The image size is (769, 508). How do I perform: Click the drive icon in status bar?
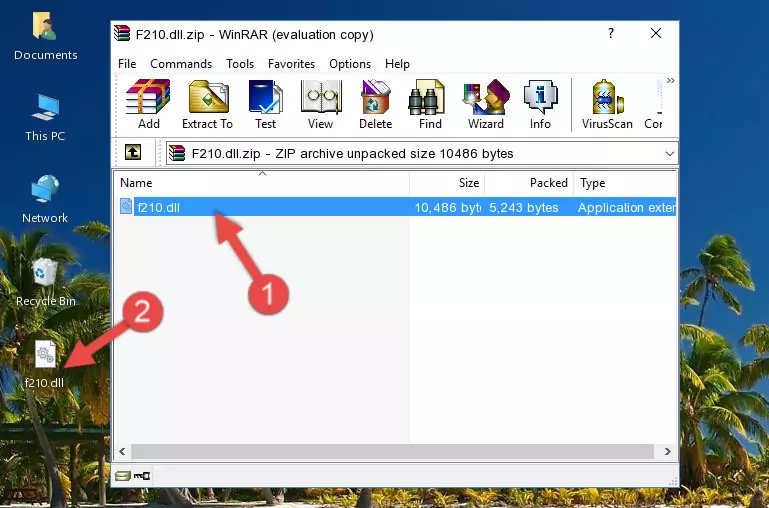pyautogui.click(x=122, y=475)
